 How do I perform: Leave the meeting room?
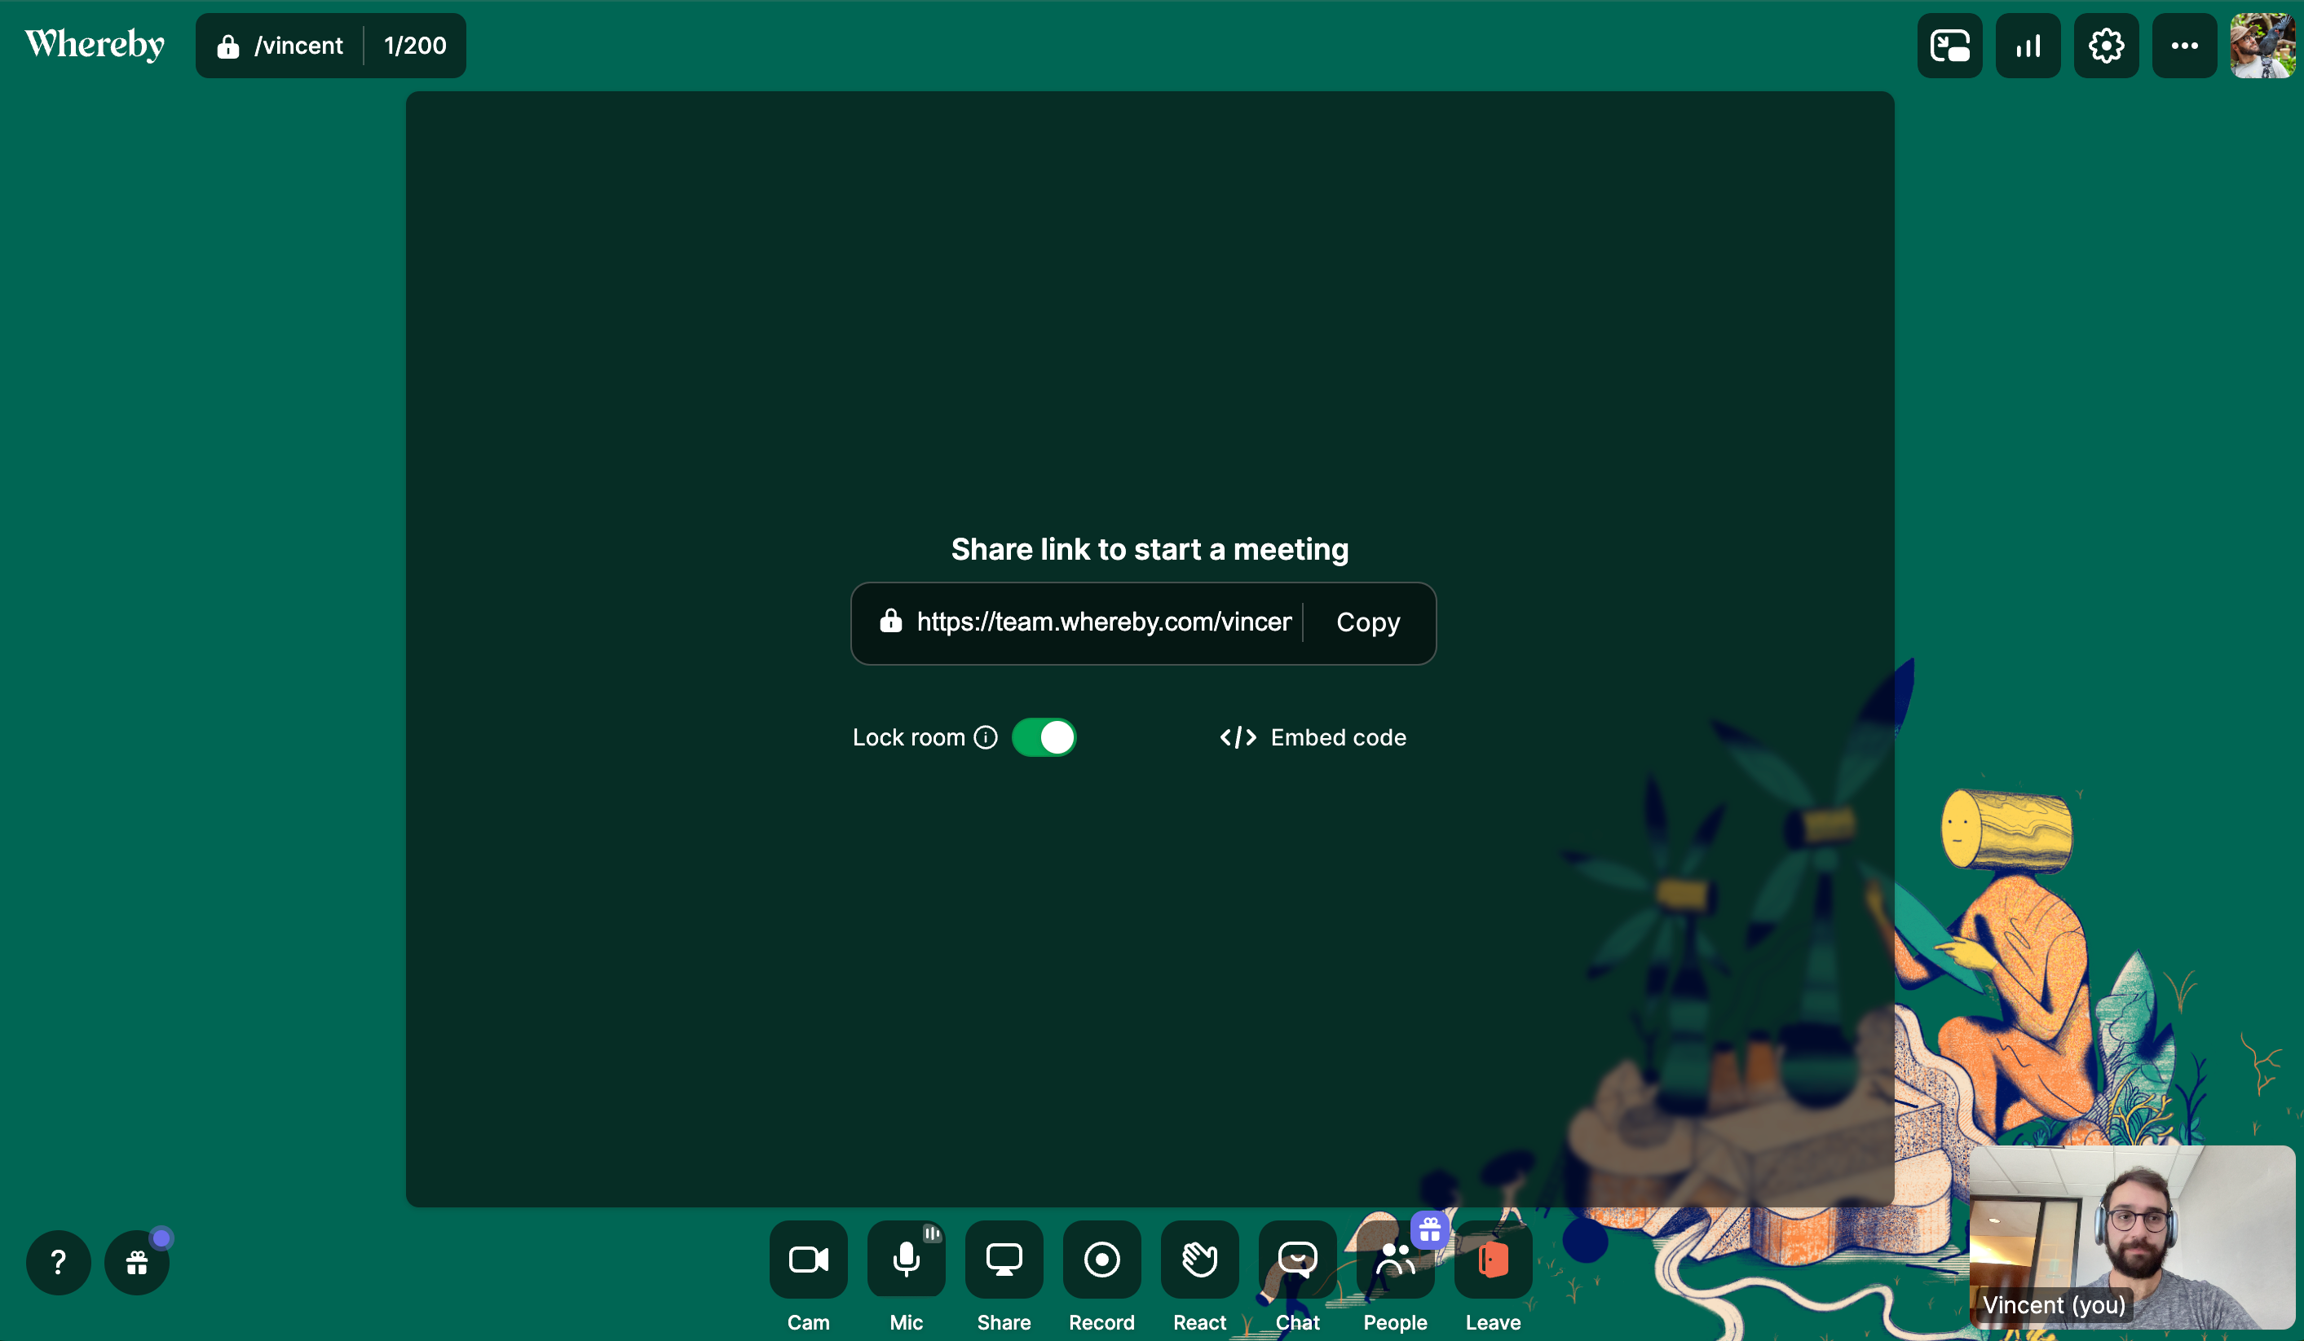tap(1492, 1260)
